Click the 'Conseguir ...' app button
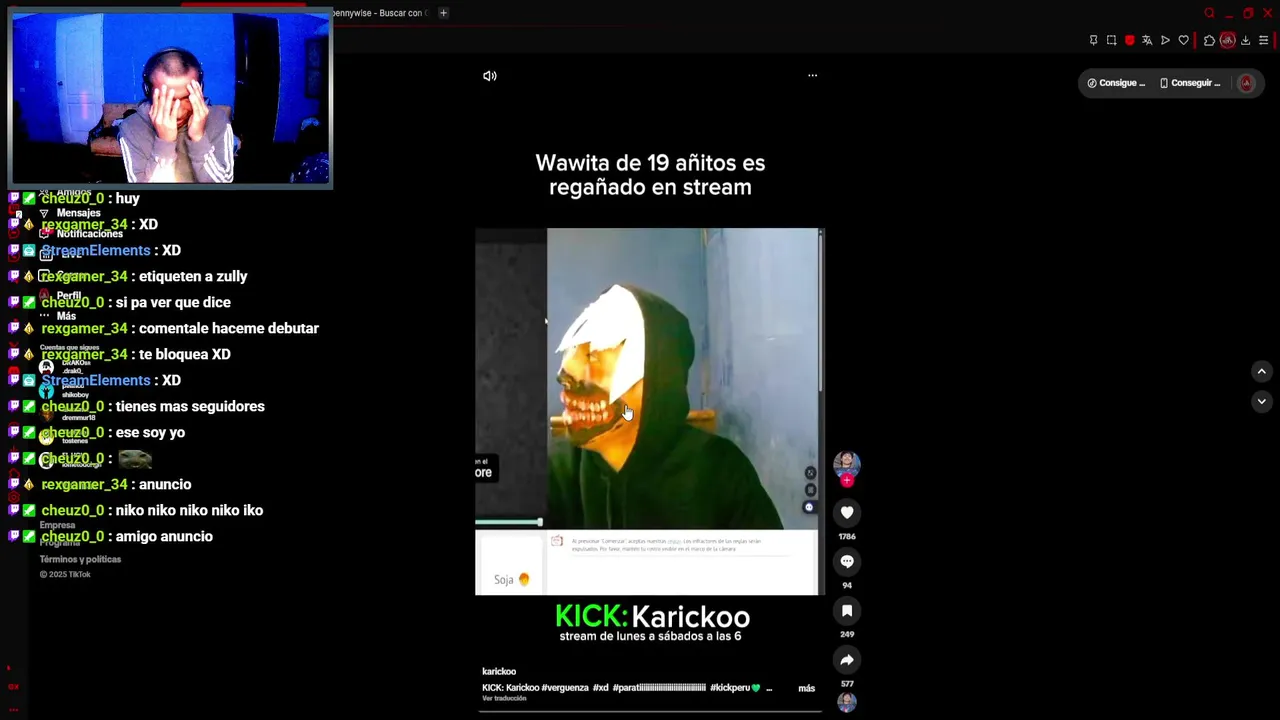The width and height of the screenshot is (1280, 720). tap(1190, 83)
